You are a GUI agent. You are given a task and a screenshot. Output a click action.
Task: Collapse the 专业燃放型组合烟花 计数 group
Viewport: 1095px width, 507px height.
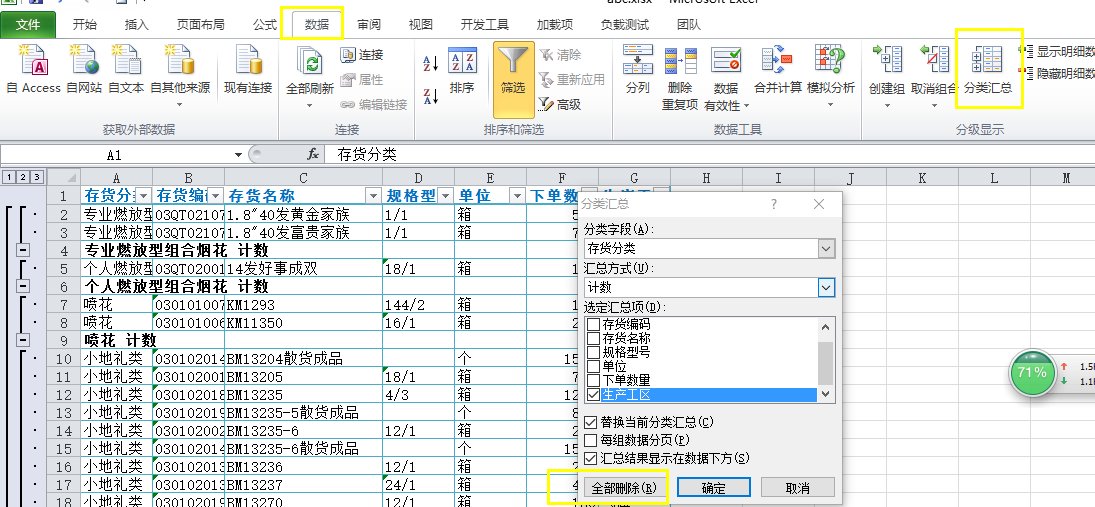click(22, 249)
